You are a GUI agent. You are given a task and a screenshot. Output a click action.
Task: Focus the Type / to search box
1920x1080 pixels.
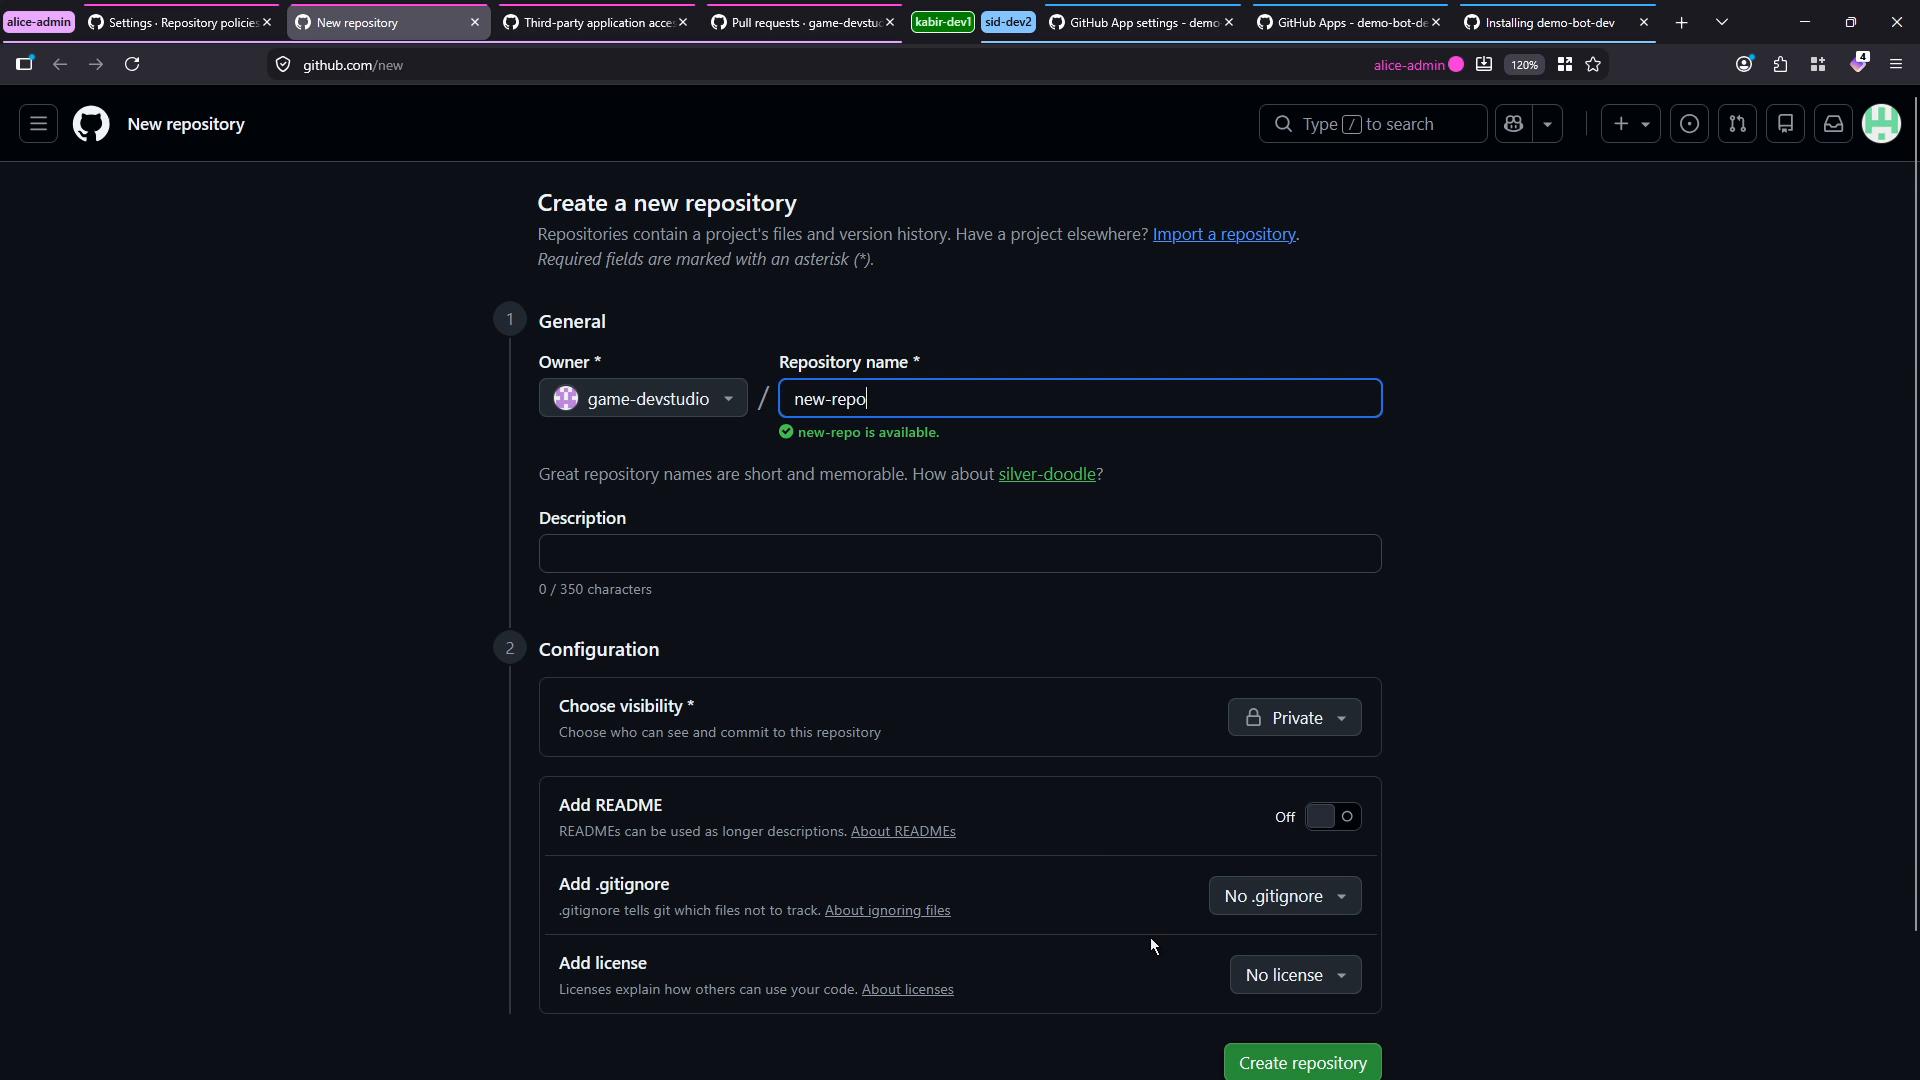1372,124
